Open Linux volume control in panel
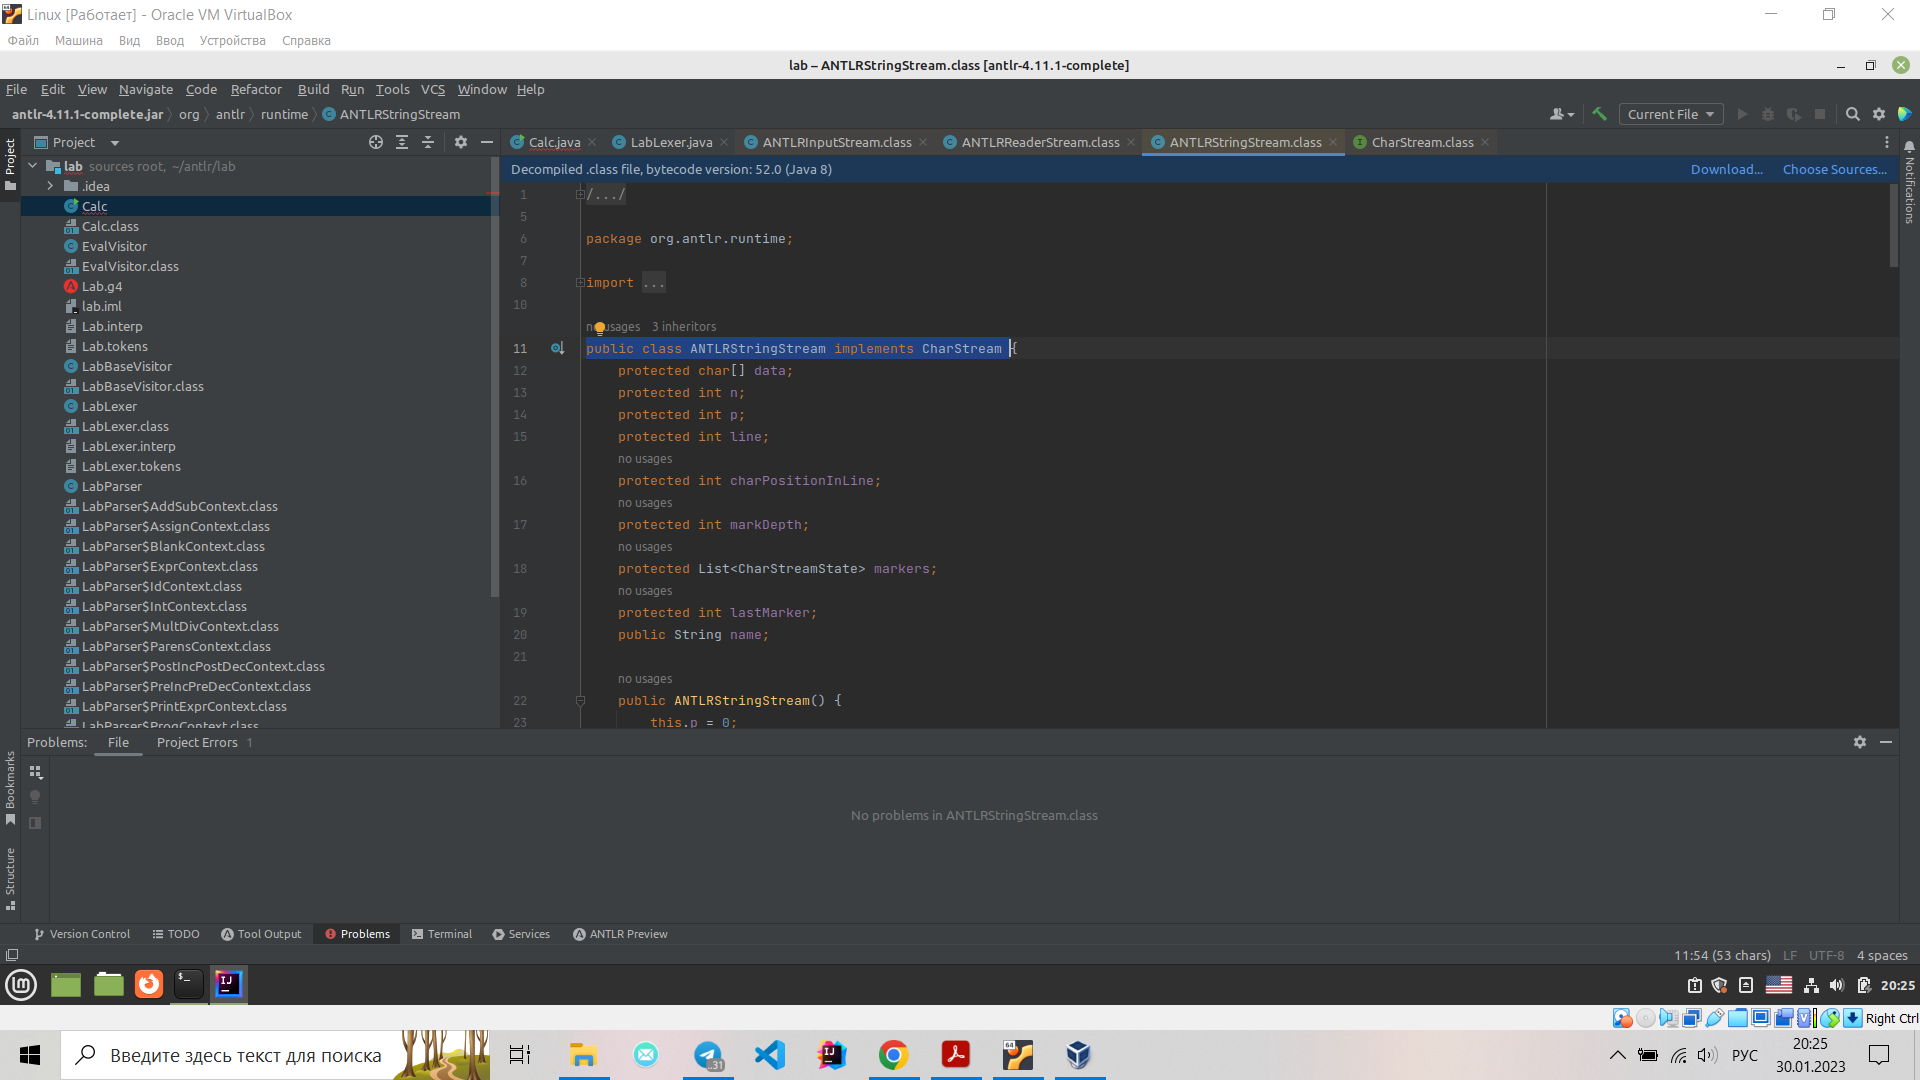The width and height of the screenshot is (1920, 1080). (x=1837, y=985)
